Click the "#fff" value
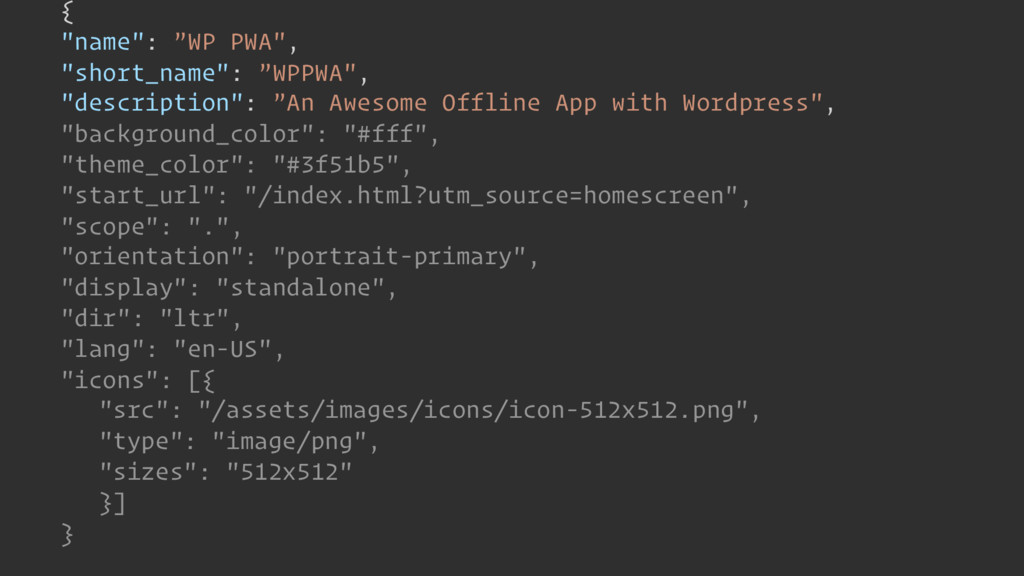This screenshot has height=576, width=1024. 385,135
